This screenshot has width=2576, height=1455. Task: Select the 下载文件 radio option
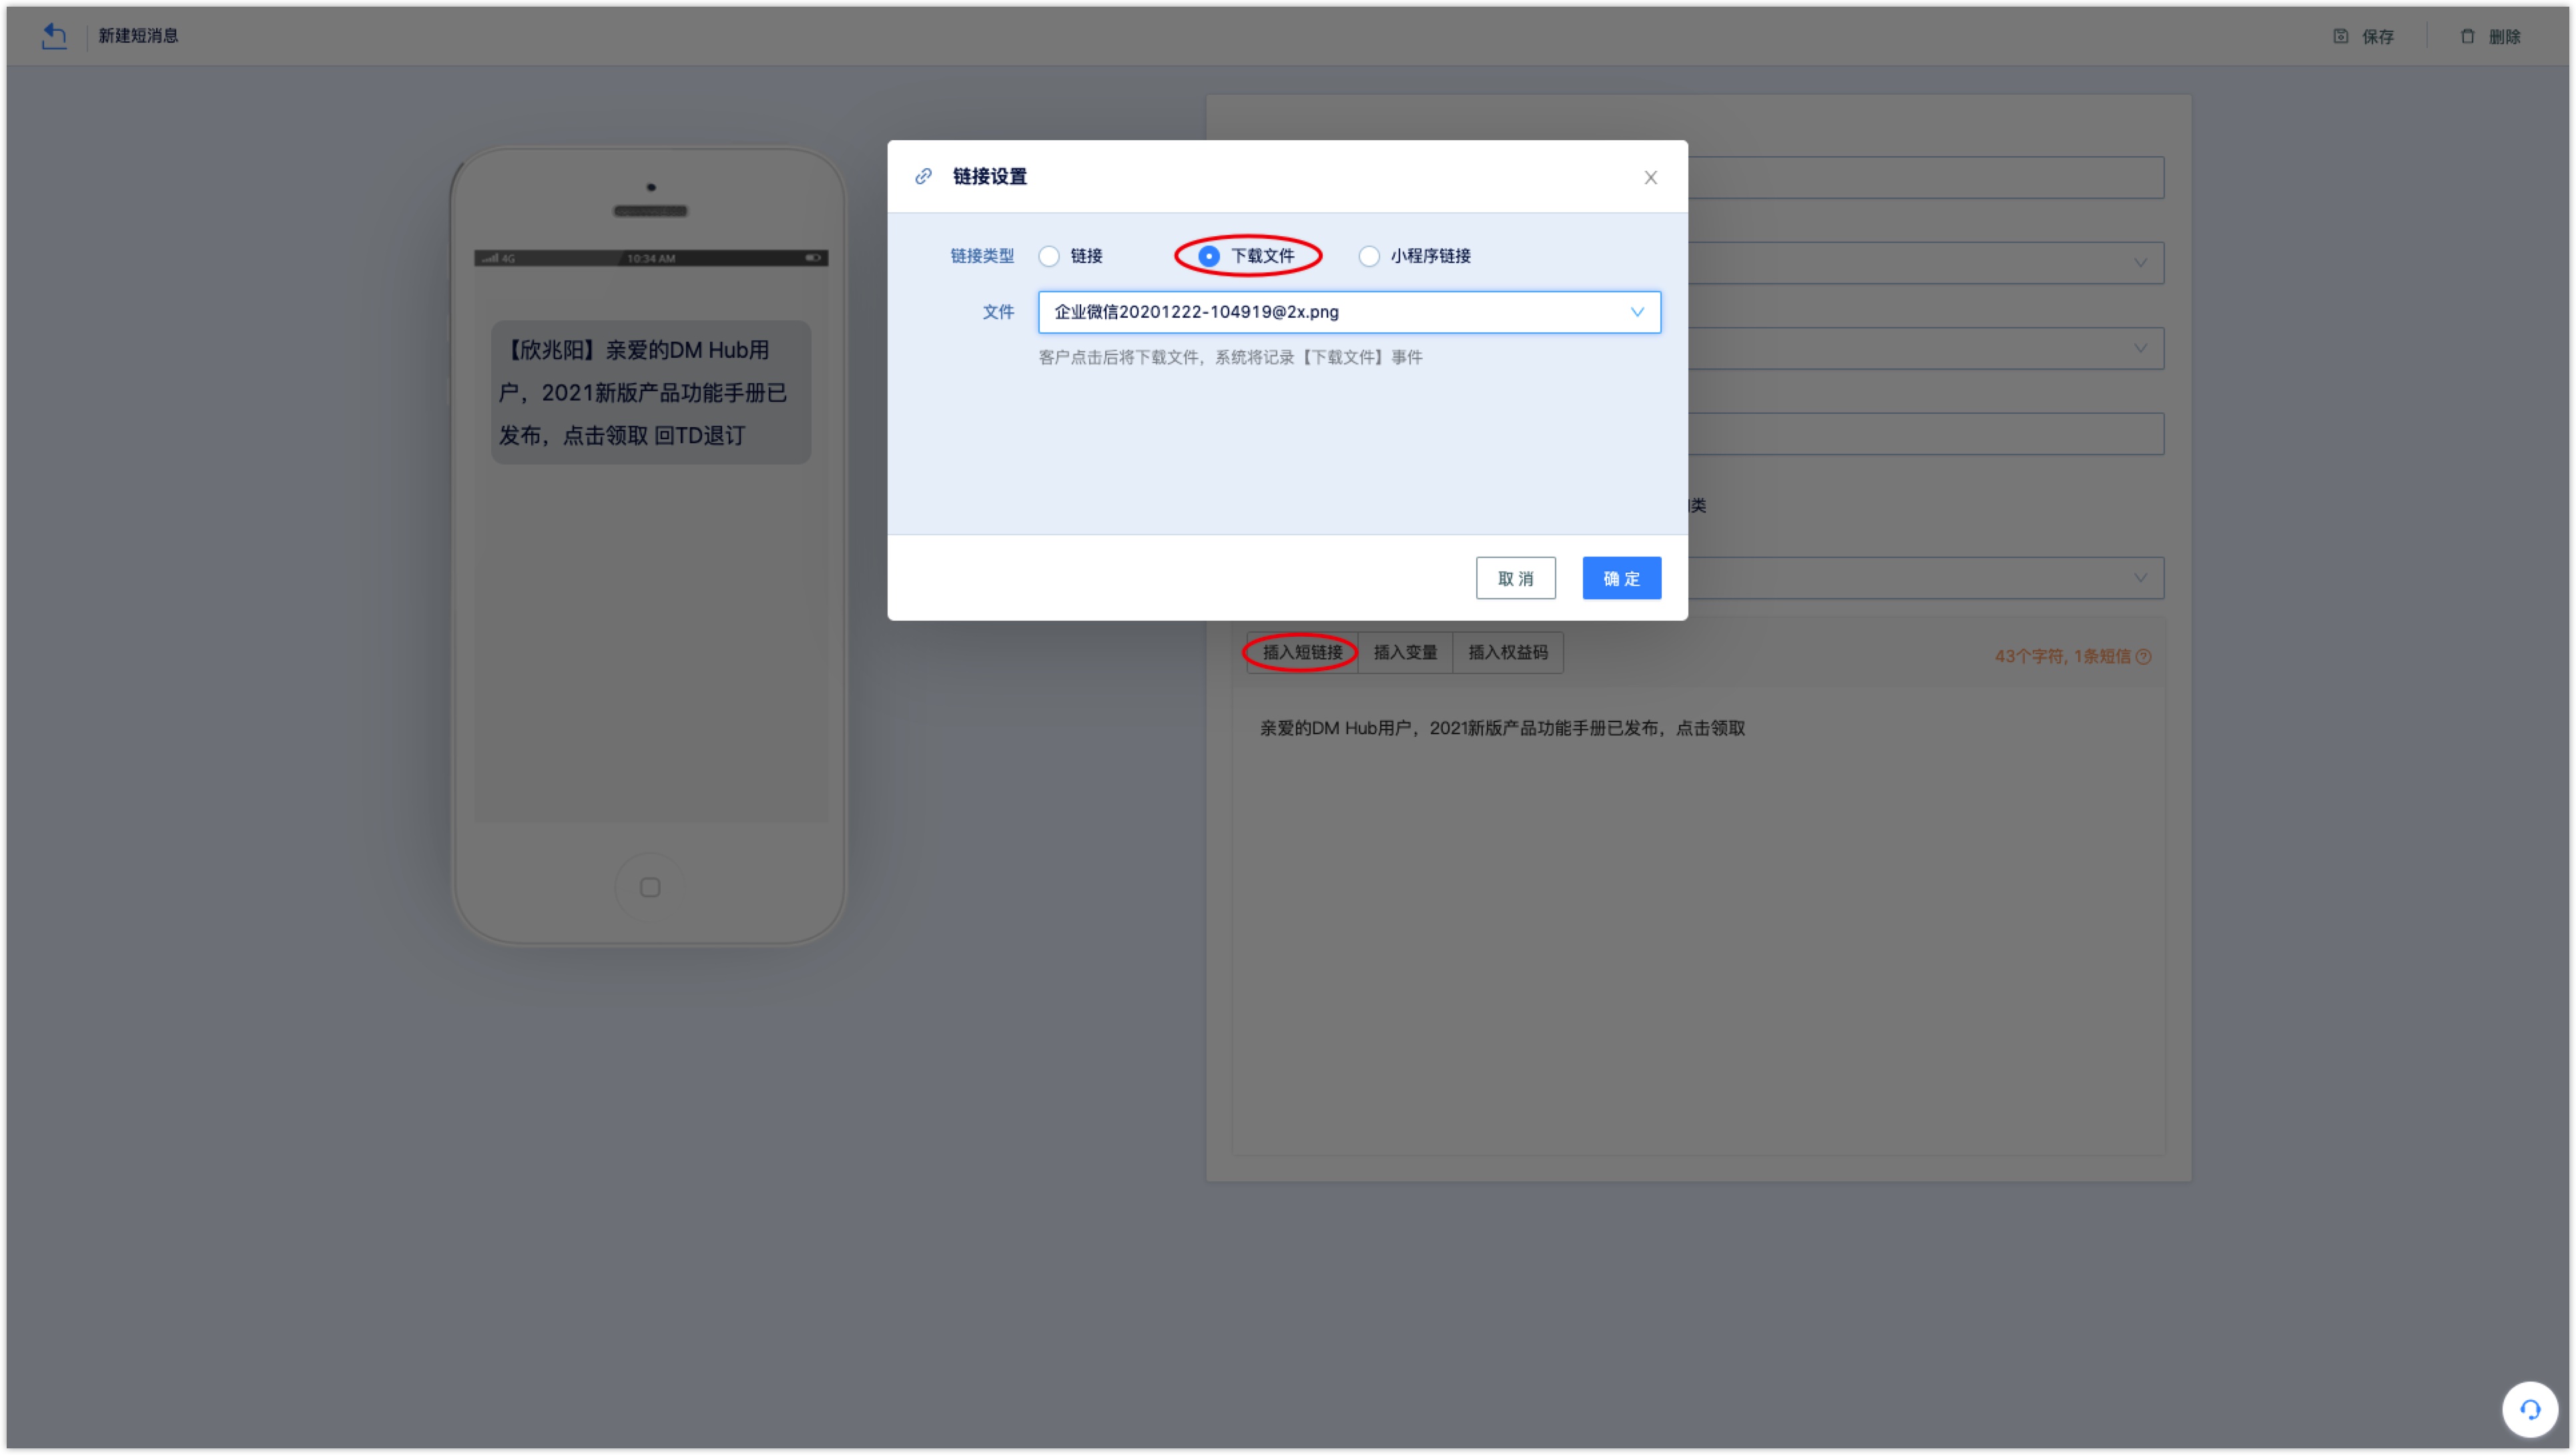click(1208, 256)
